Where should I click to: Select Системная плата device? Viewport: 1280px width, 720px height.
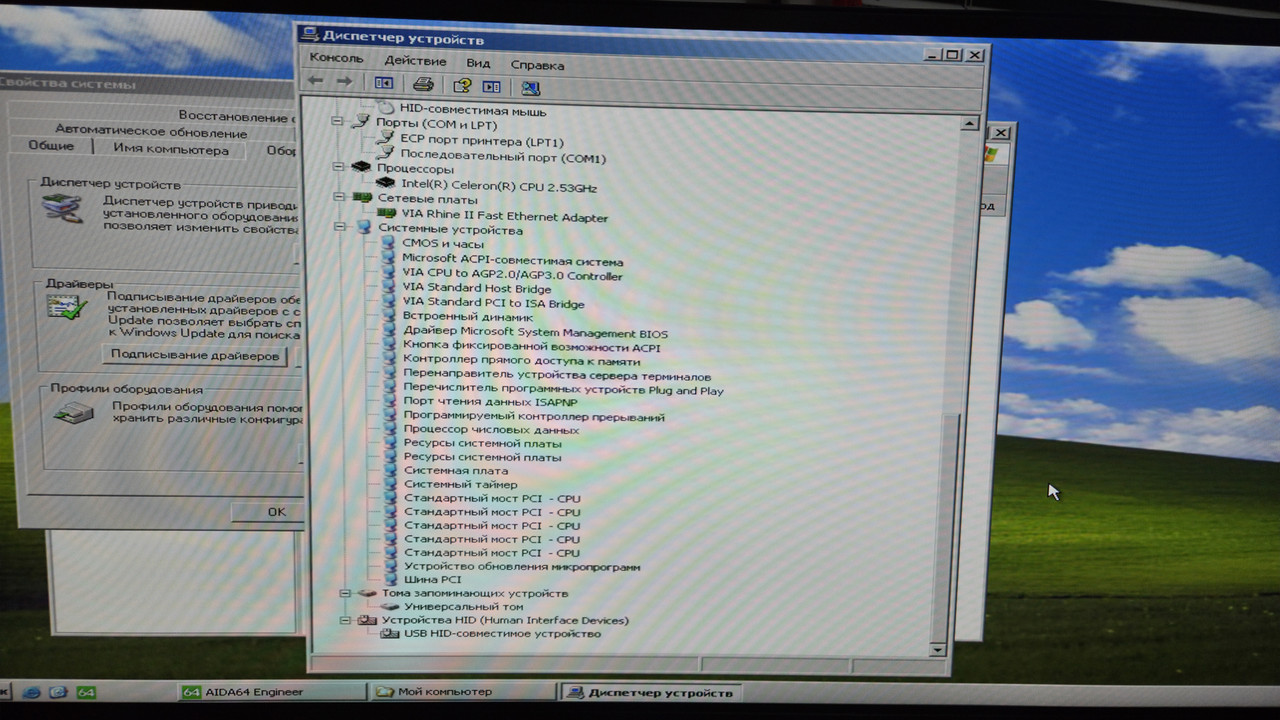tap(456, 470)
